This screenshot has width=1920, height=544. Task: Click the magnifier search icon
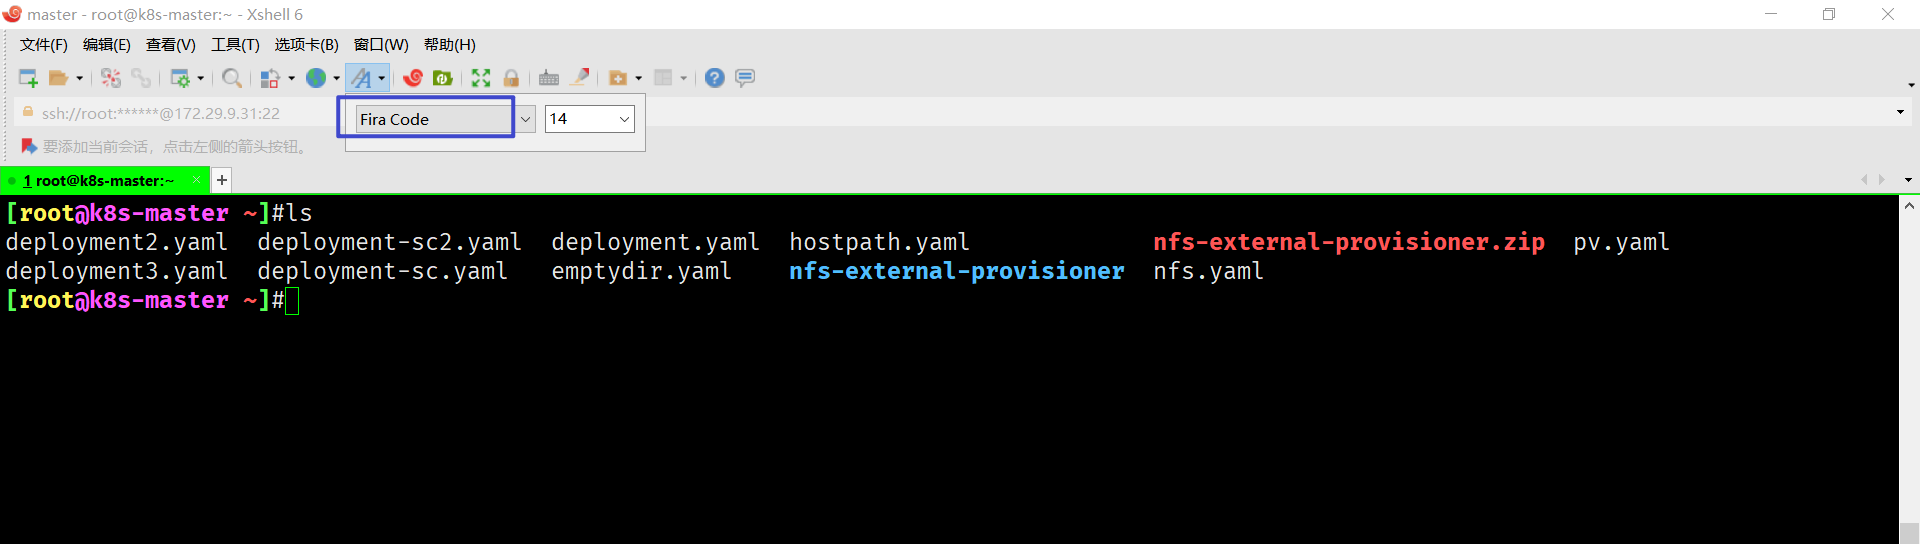point(232,78)
